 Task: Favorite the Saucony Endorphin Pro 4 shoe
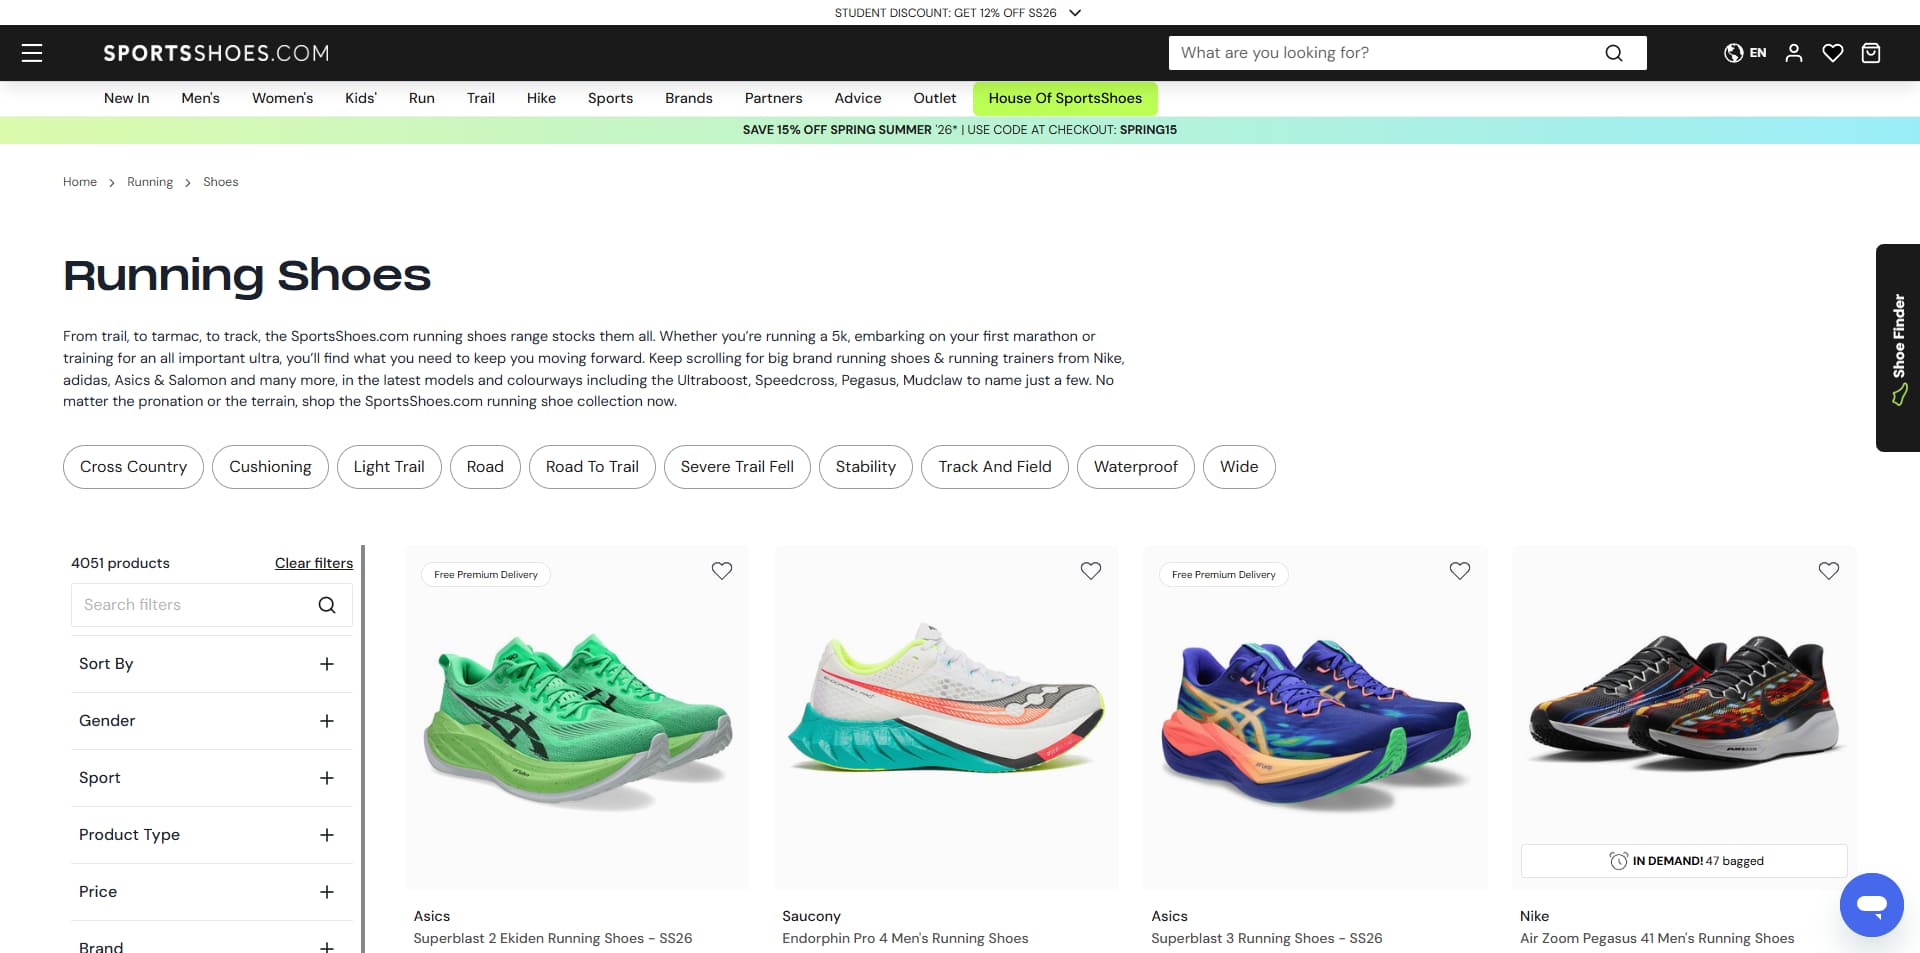pyautogui.click(x=1091, y=571)
